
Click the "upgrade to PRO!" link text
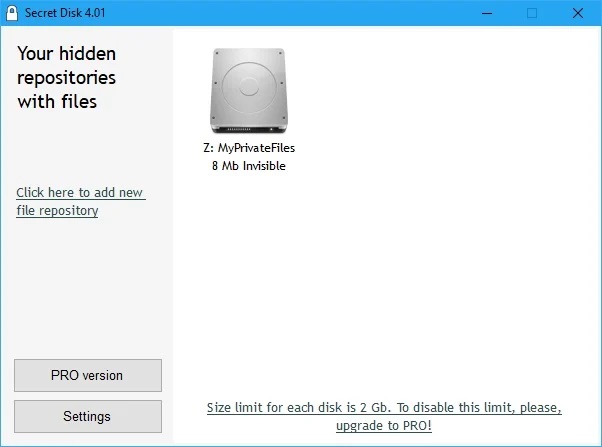coord(384,426)
